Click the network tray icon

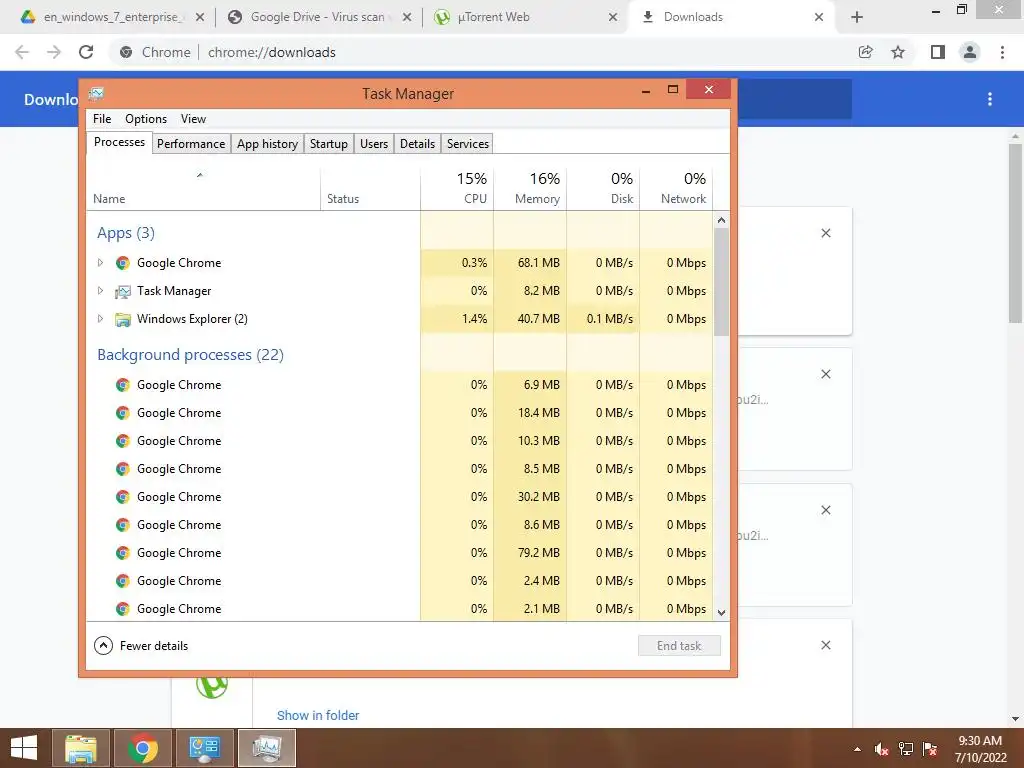(x=906, y=749)
